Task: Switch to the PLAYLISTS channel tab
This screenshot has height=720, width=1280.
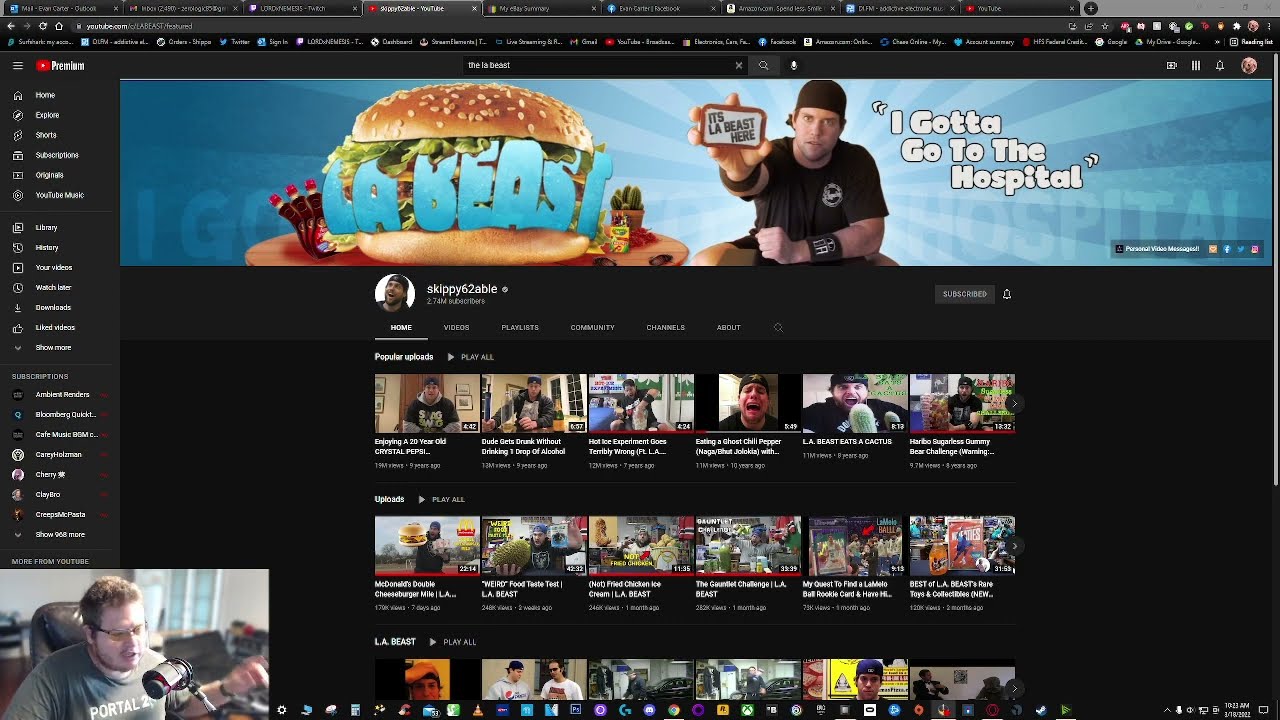Action: (520, 328)
